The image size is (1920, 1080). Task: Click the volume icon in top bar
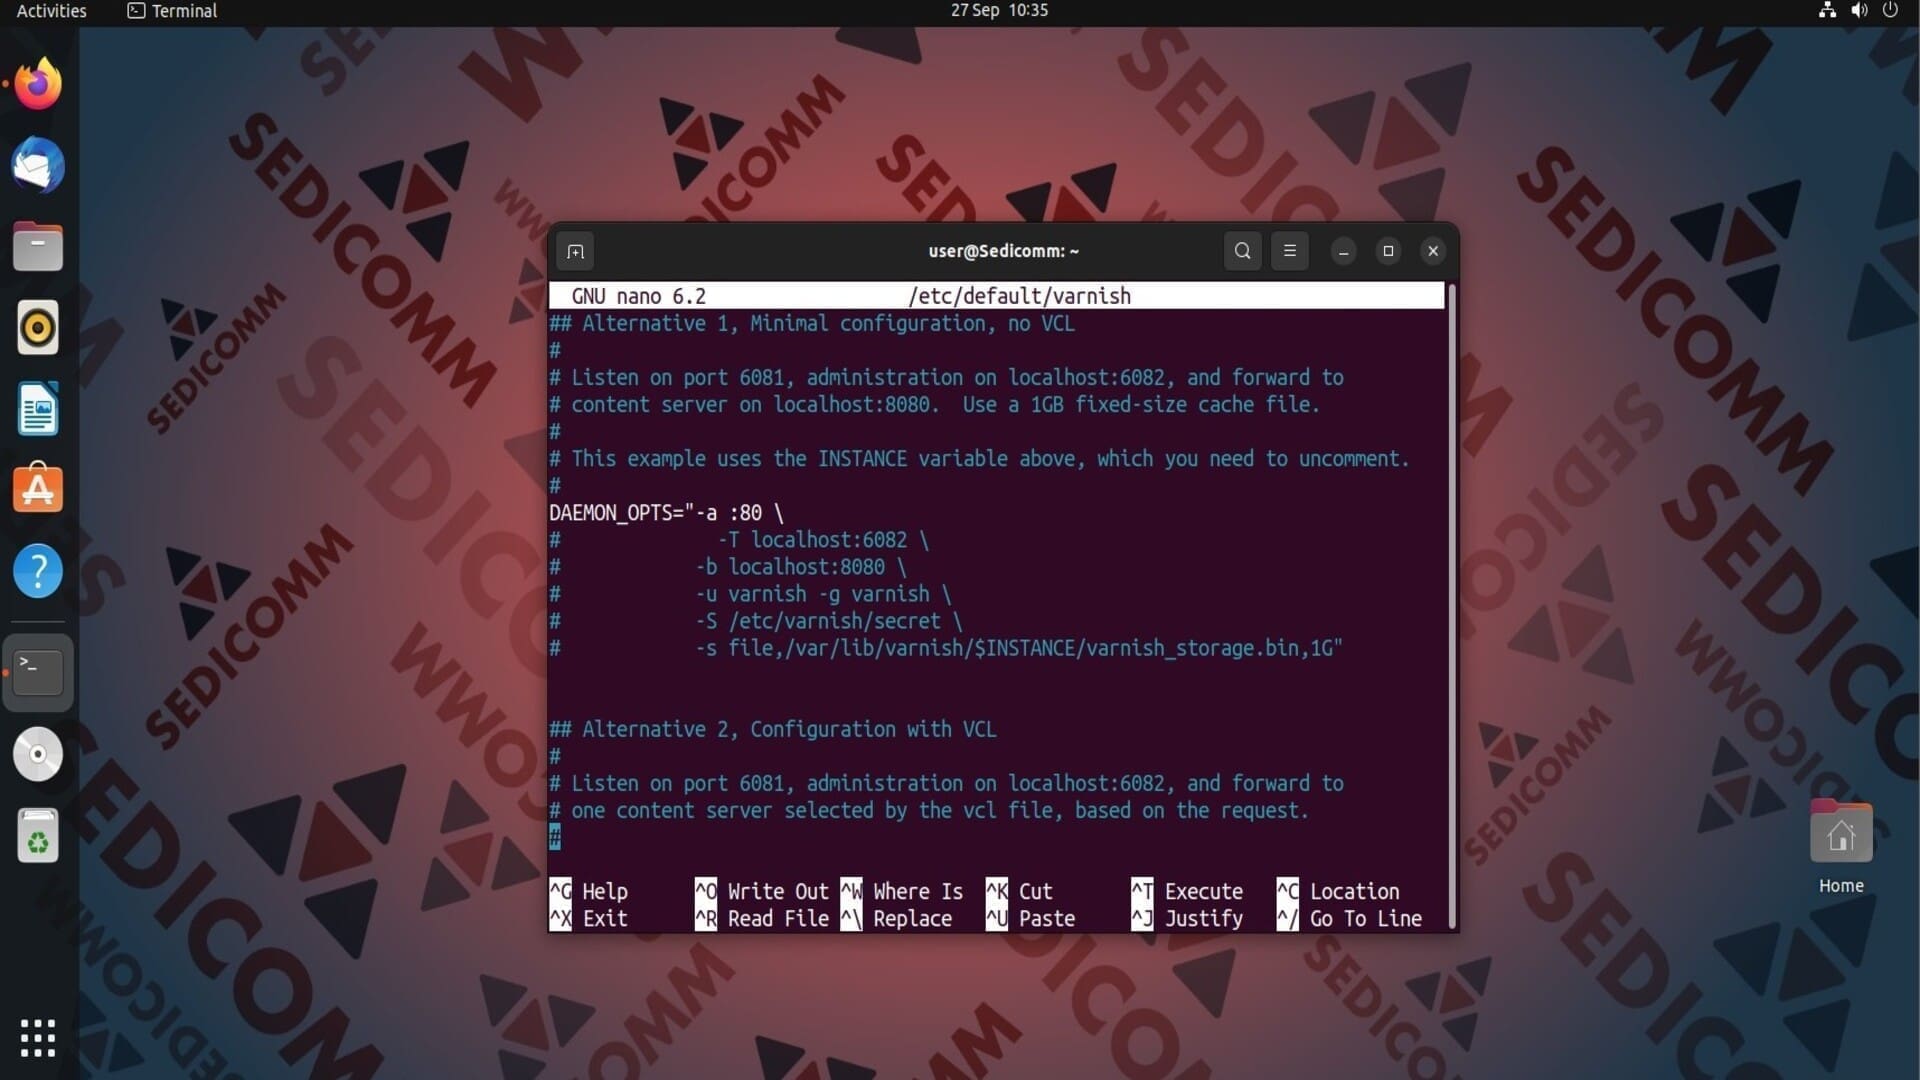[x=1859, y=11]
